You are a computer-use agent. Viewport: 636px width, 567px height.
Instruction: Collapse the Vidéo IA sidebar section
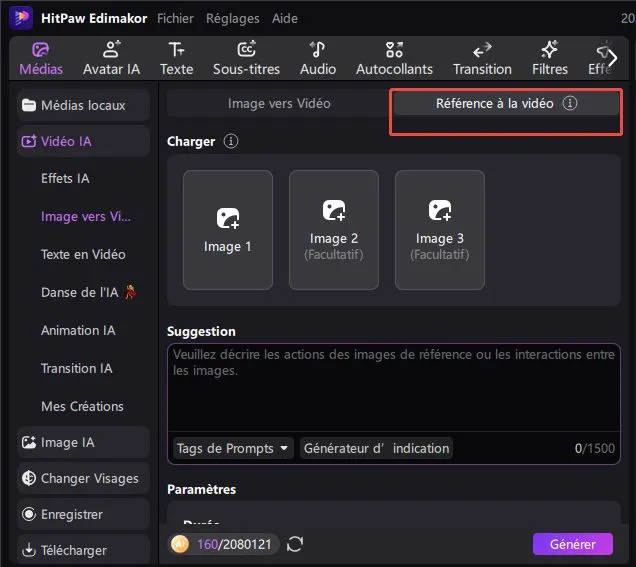pos(83,141)
